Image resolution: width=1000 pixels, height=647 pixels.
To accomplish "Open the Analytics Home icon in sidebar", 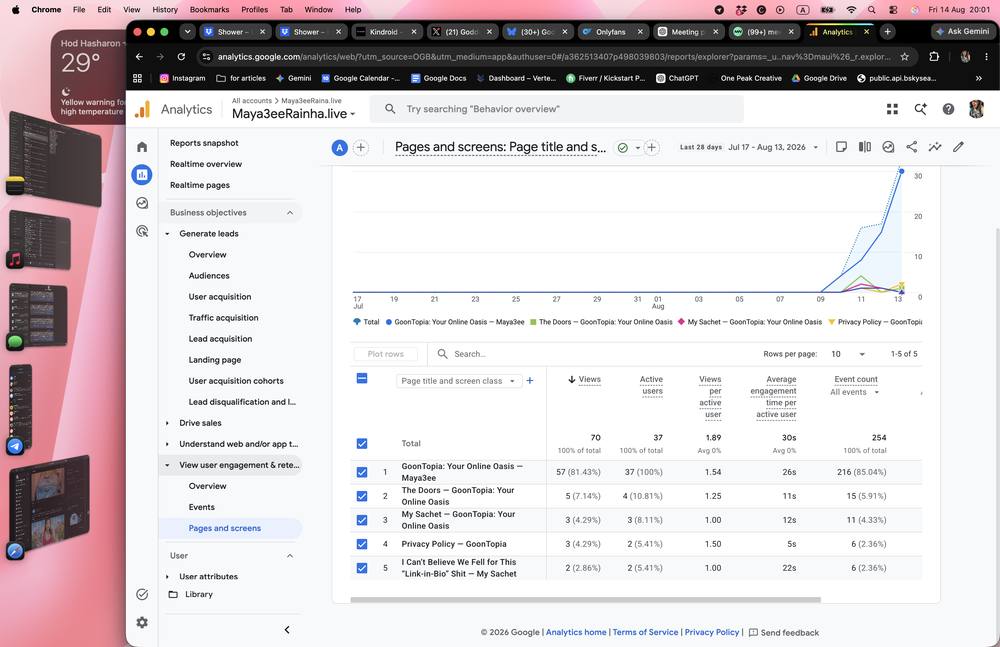I will tap(142, 147).
